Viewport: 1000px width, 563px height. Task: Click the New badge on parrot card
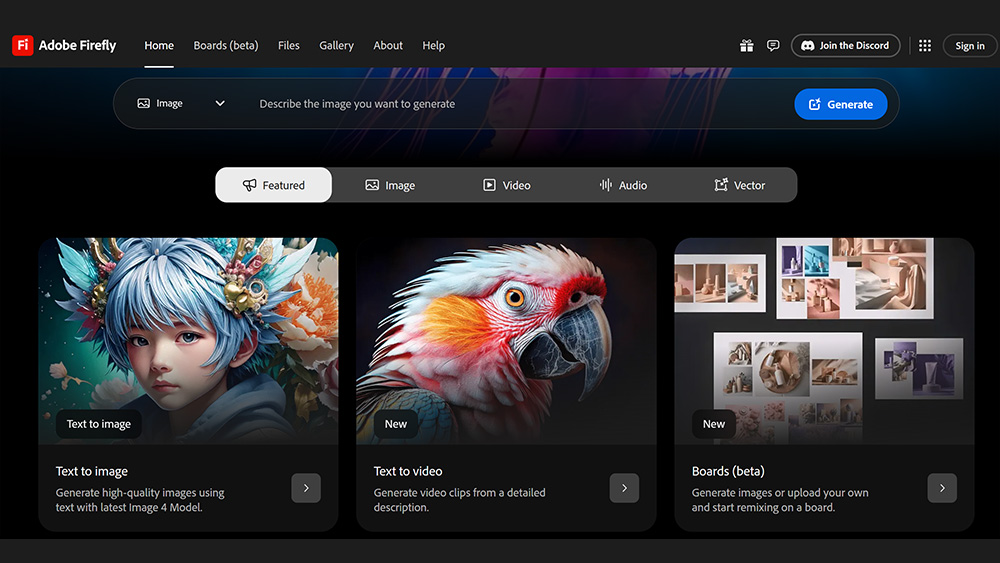click(x=395, y=424)
